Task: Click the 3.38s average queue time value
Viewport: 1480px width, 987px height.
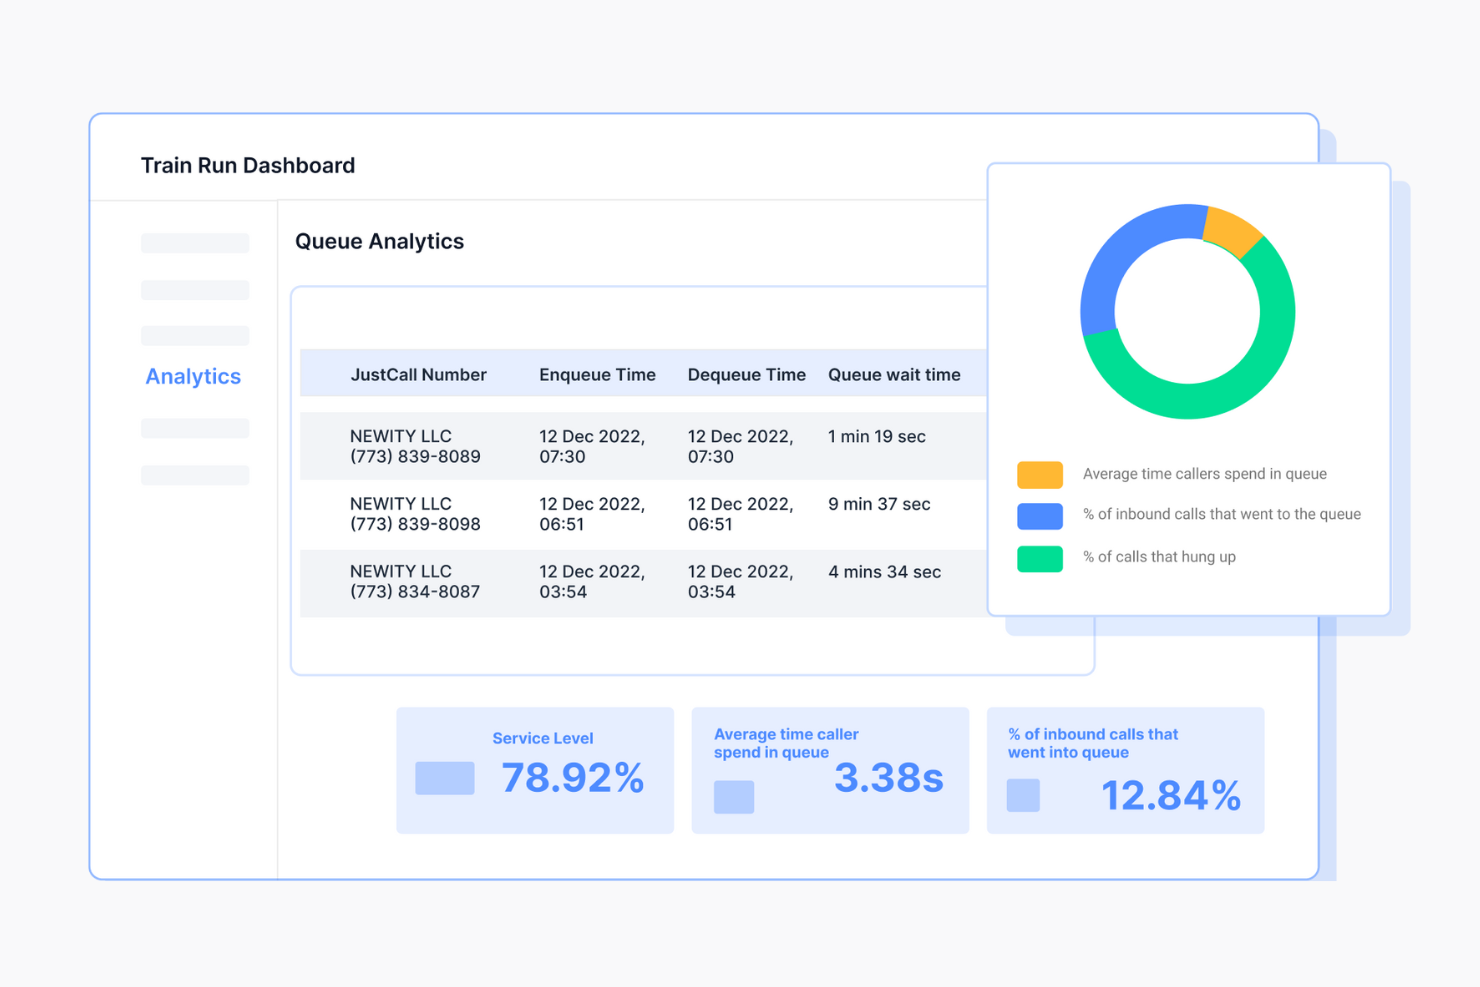Action: (889, 778)
